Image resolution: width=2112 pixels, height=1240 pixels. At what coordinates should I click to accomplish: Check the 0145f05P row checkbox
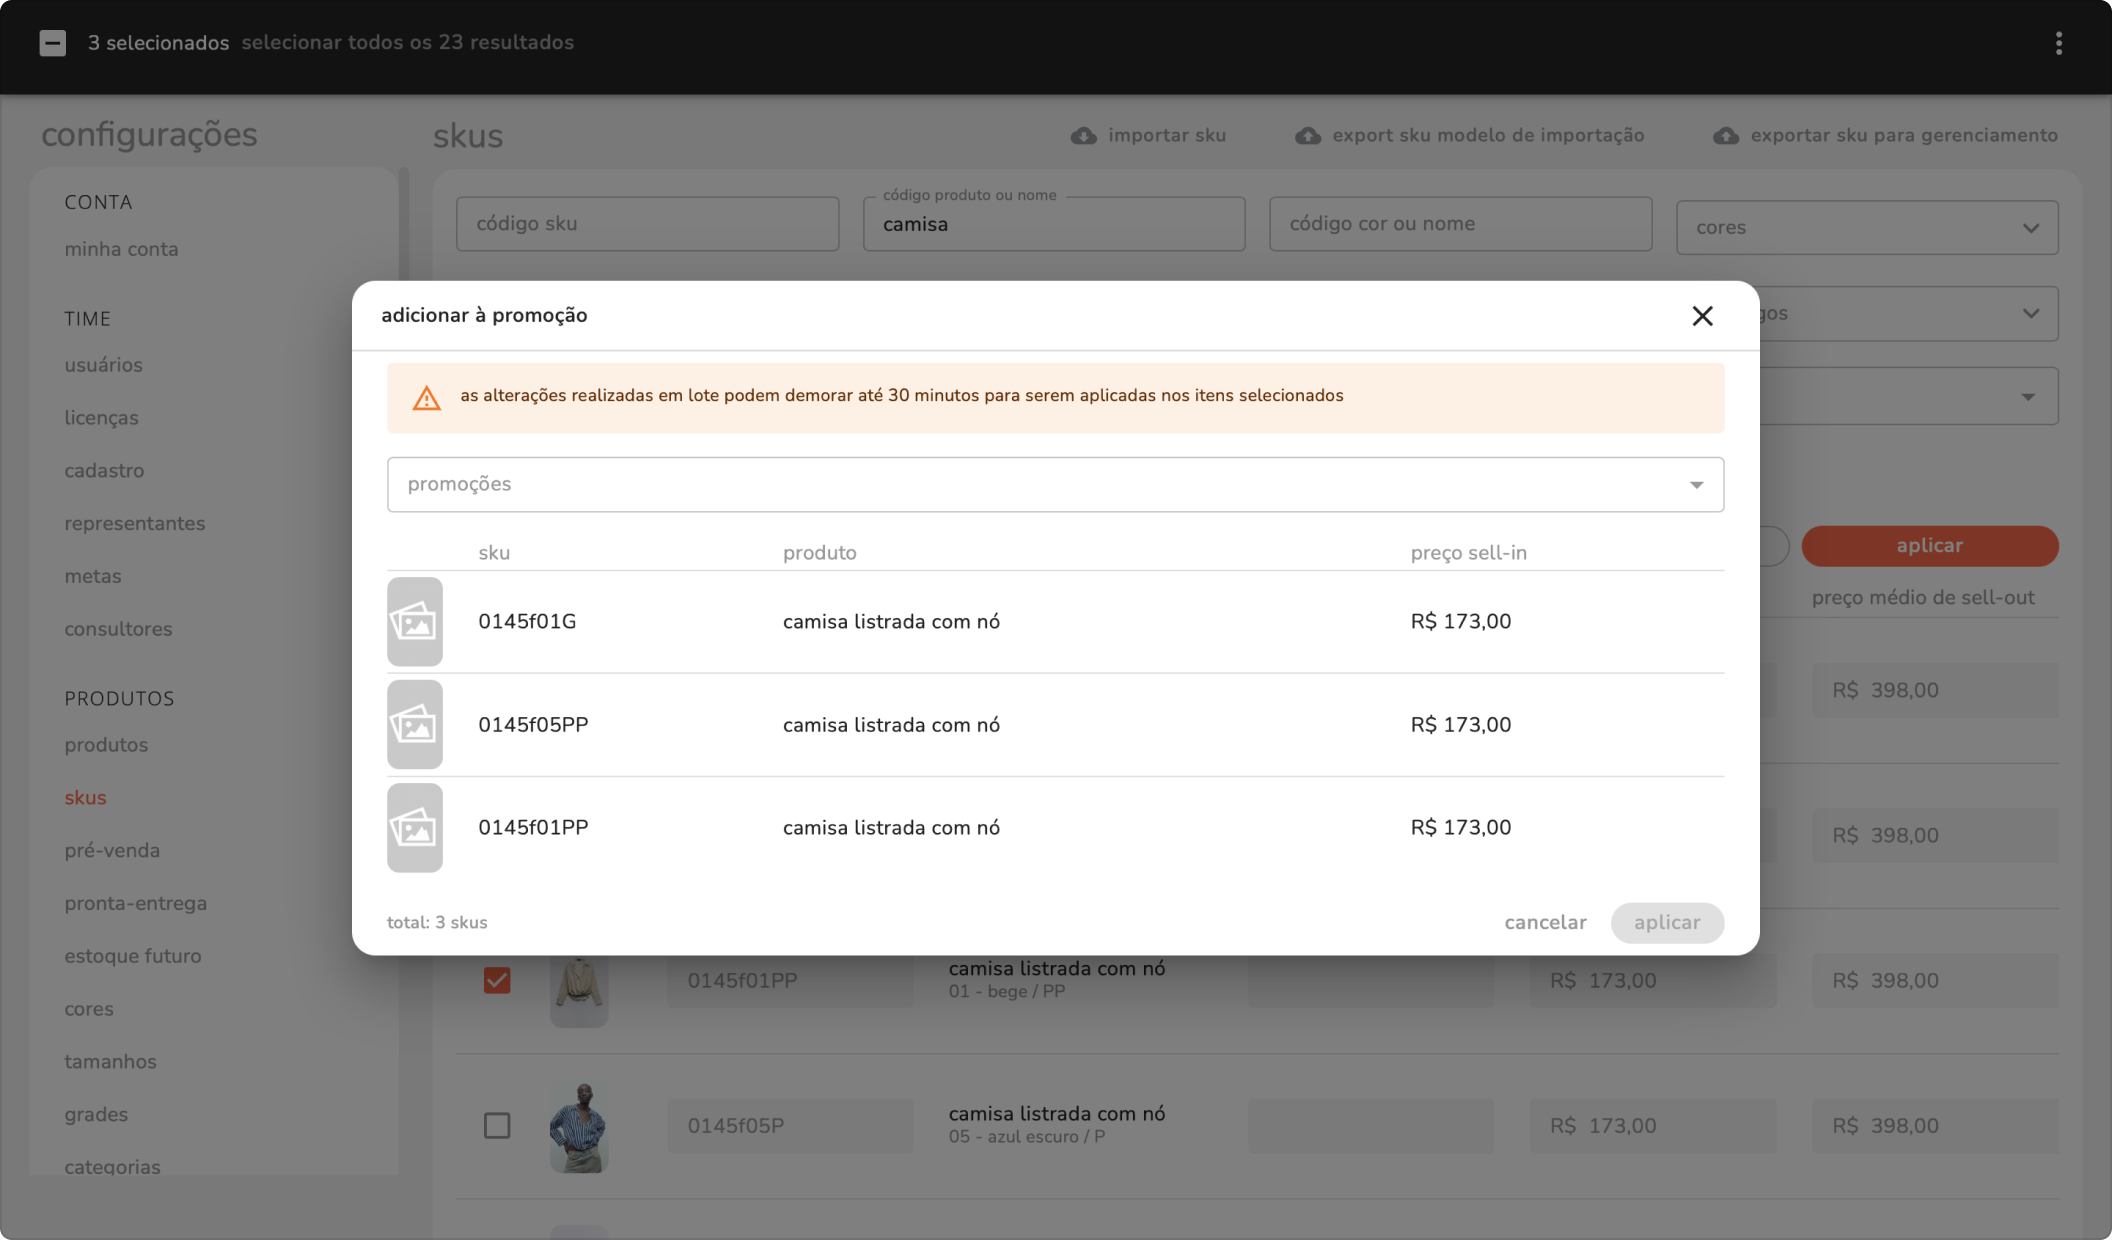497,1125
